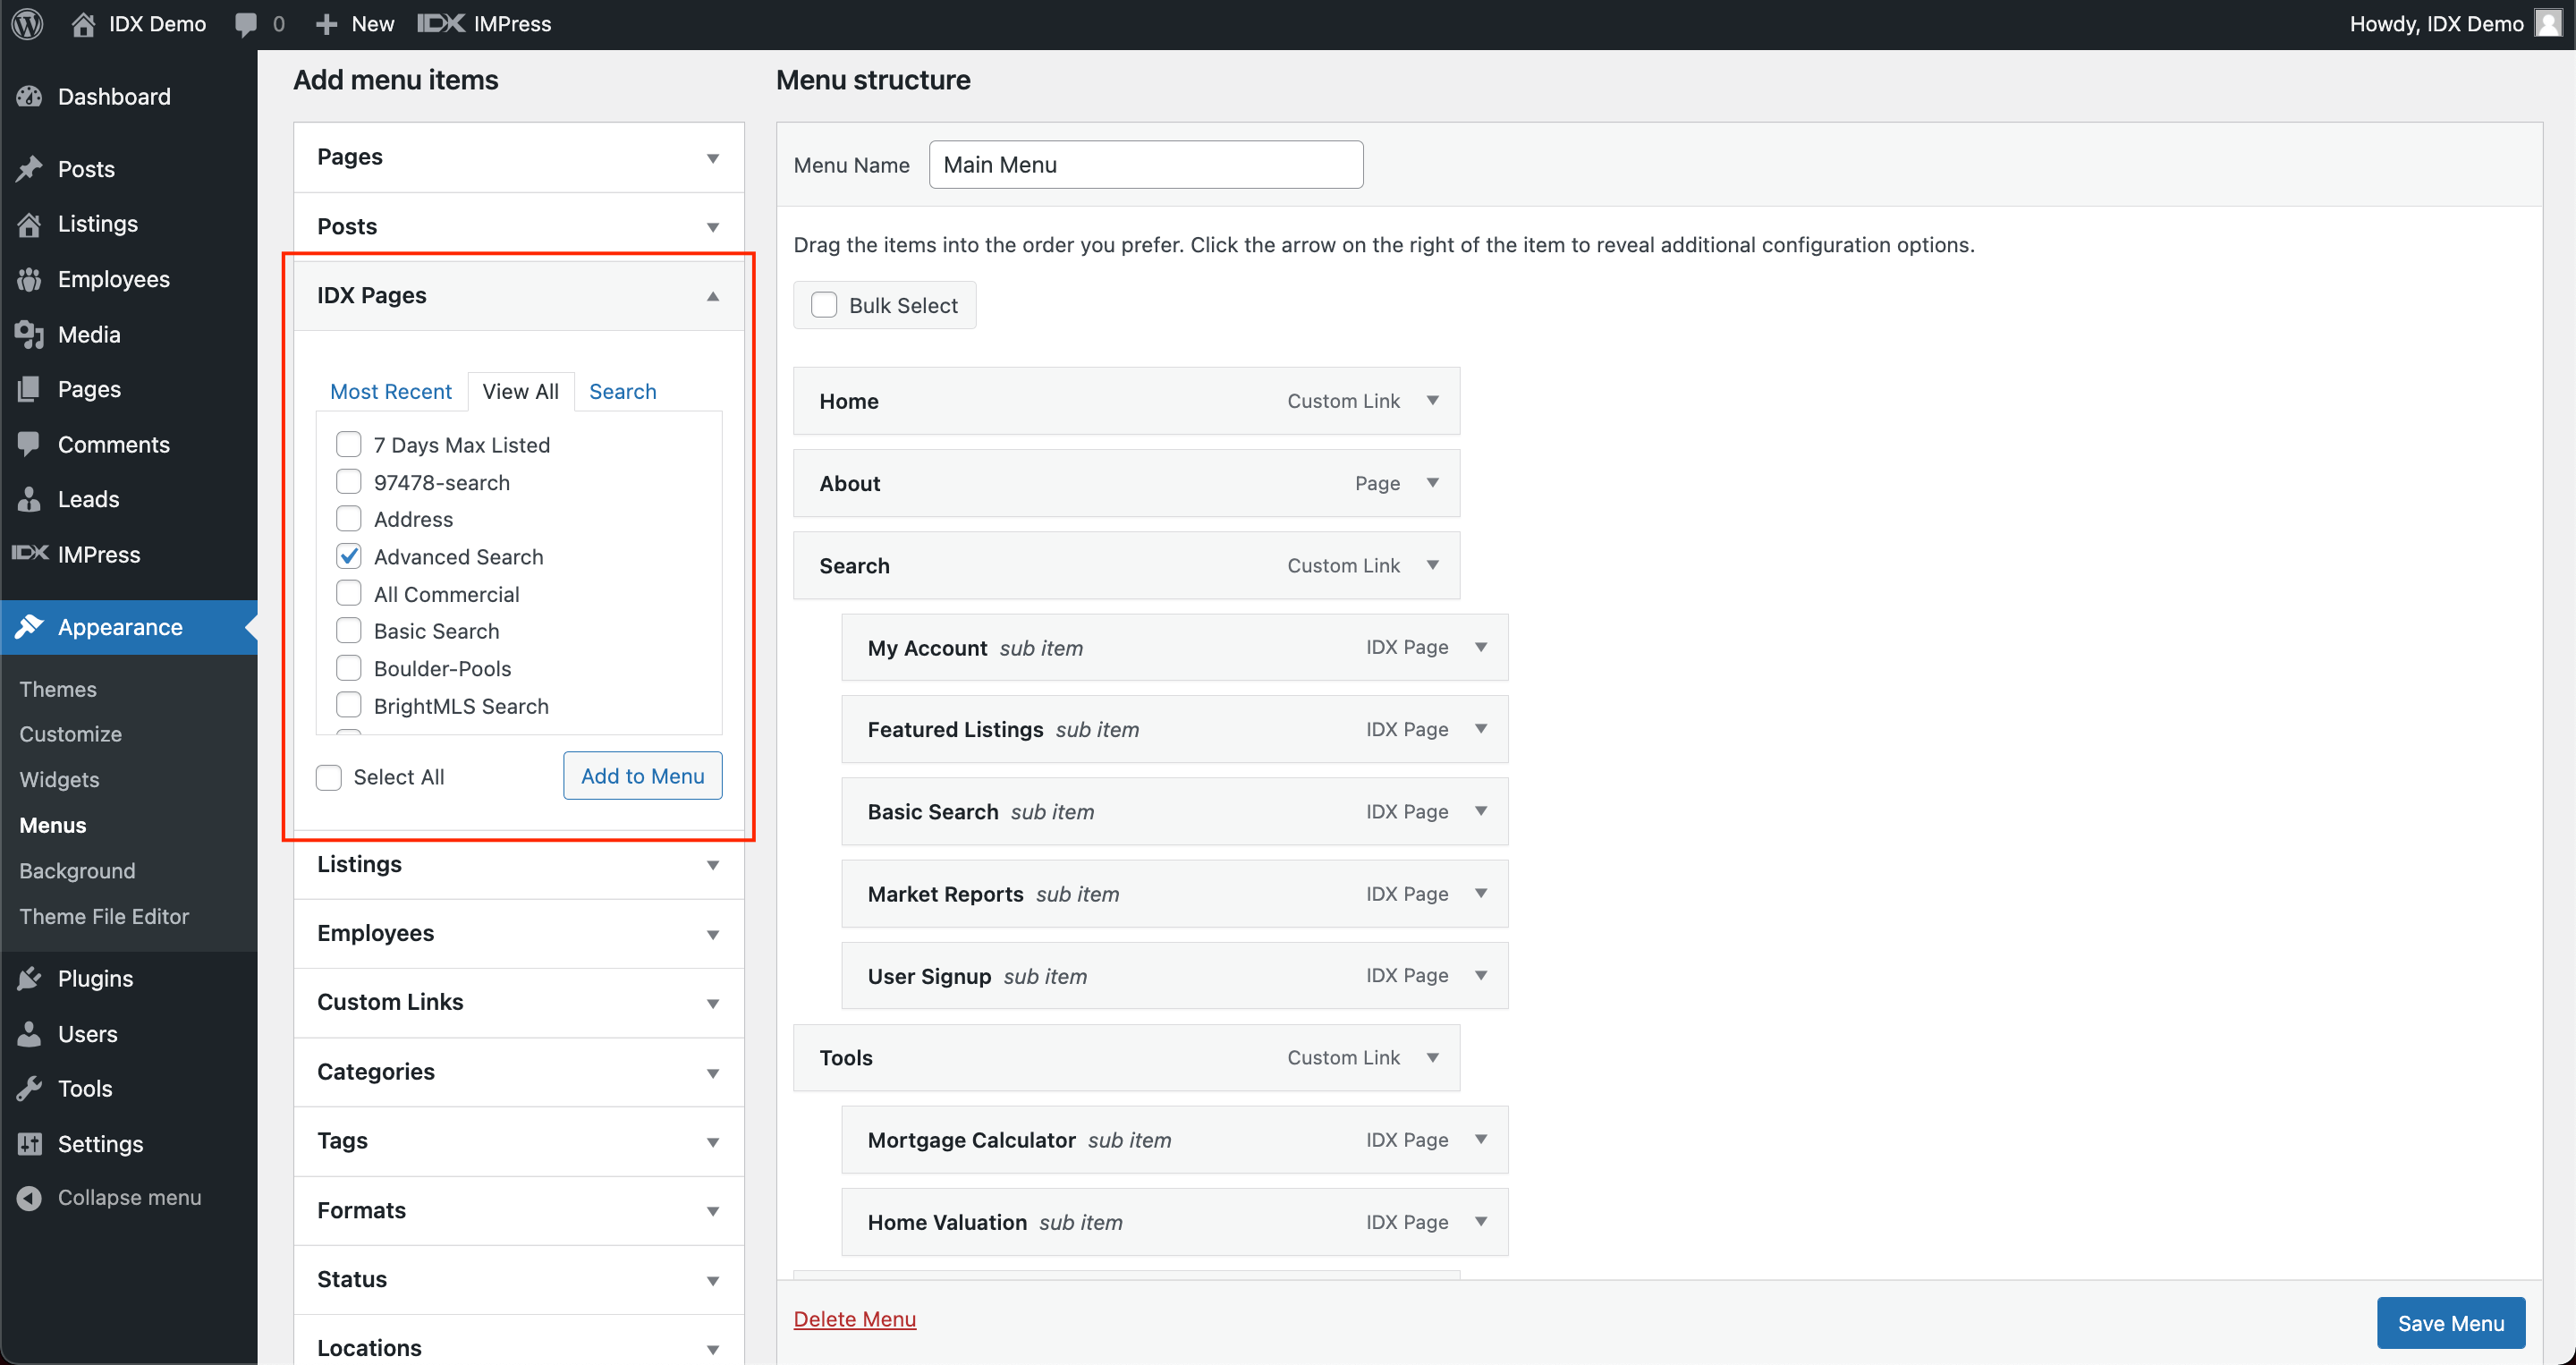Enable the Select All checkbox
This screenshot has height=1365, width=2576.
(x=329, y=776)
